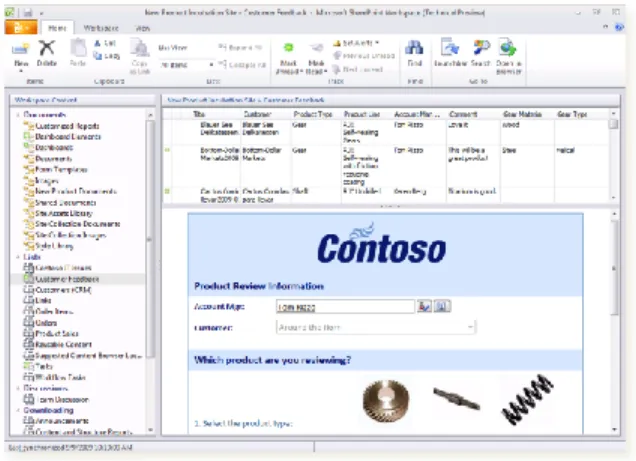Click the Comment column header

[x=463, y=114]
